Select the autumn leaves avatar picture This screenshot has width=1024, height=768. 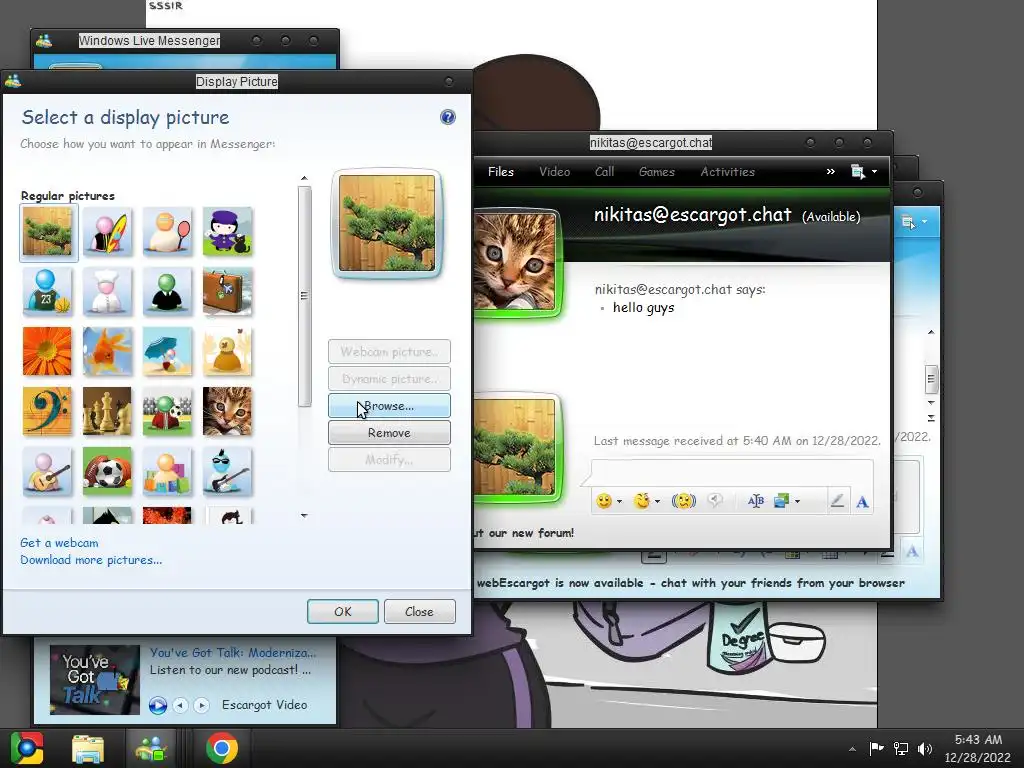[227, 352]
